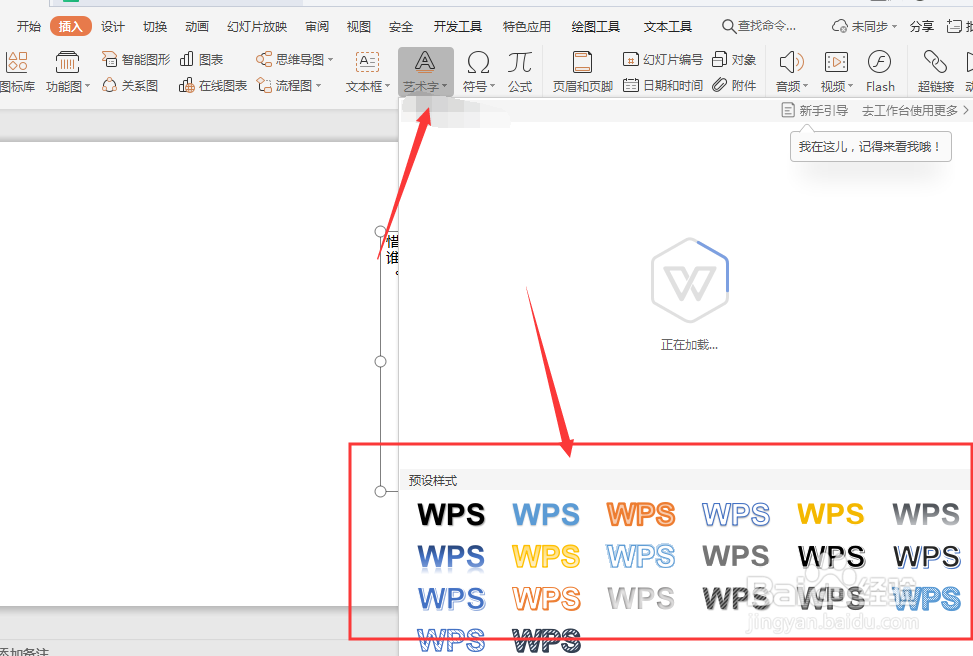Screen dimensions: 973x656
Task: Switch to the 绘图工具 tab
Action: tap(596, 26)
